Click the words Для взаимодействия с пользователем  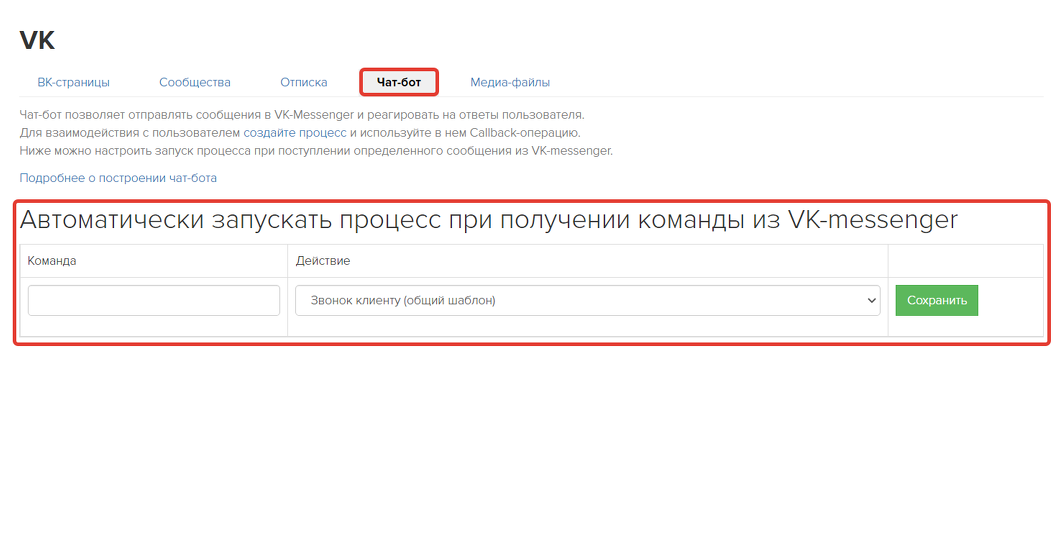pyautogui.click(x=130, y=133)
